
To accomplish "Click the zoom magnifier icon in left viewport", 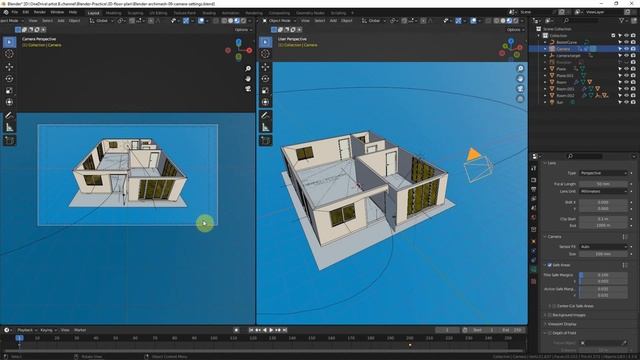I will tap(248, 69).
